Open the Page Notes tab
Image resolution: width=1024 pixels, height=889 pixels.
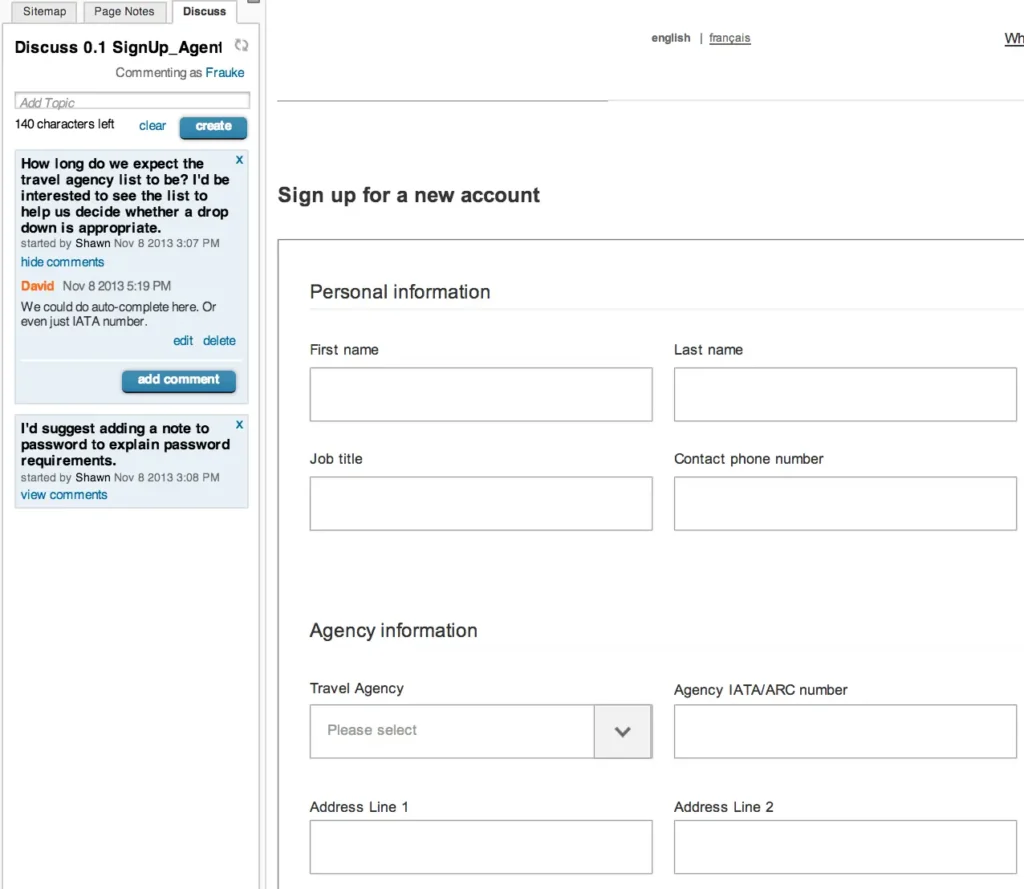click(124, 12)
